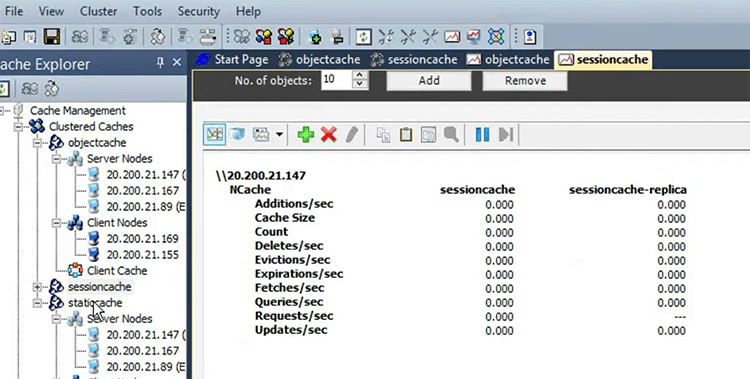
Task: Click the View Log Data cube icon
Action: (x=237, y=135)
